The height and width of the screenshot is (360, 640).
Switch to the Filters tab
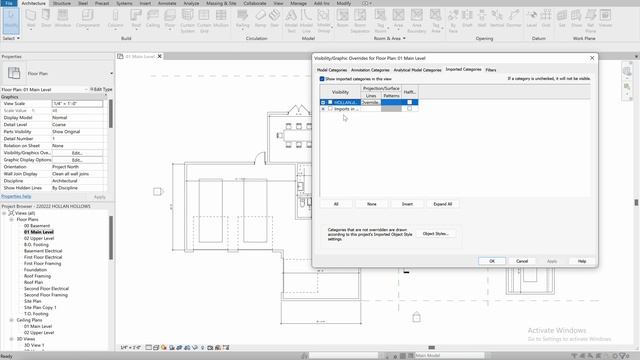pyautogui.click(x=491, y=70)
